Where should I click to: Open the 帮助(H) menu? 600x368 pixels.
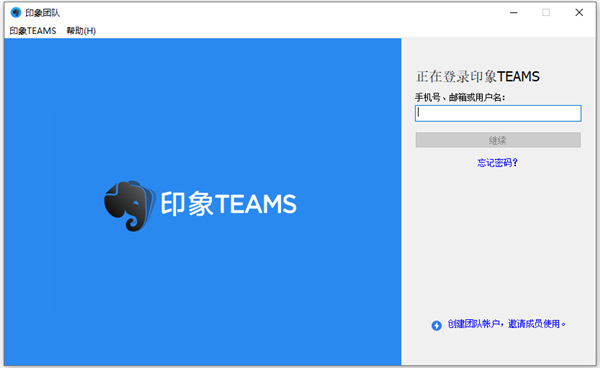[81, 31]
